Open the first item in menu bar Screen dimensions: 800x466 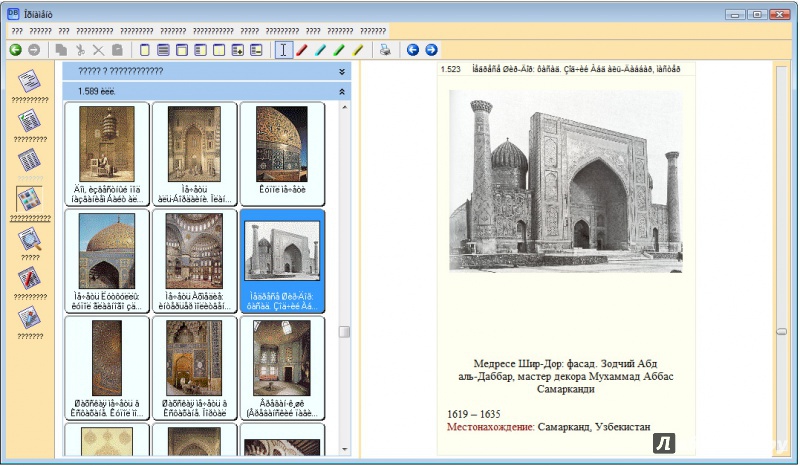tap(16, 31)
